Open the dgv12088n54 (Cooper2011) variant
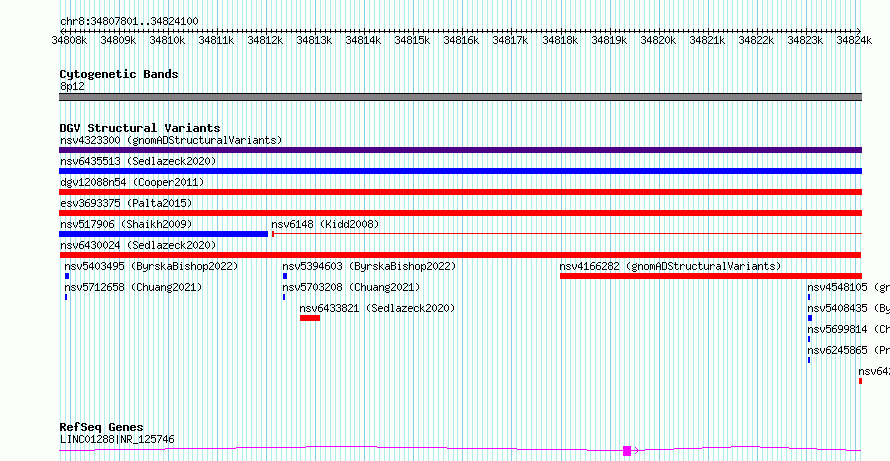The height and width of the screenshot is (461, 890). (x=132, y=182)
